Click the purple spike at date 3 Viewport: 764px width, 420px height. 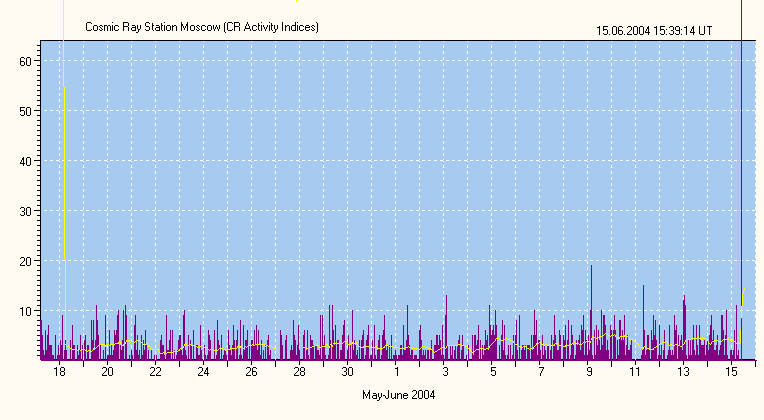coord(446,320)
